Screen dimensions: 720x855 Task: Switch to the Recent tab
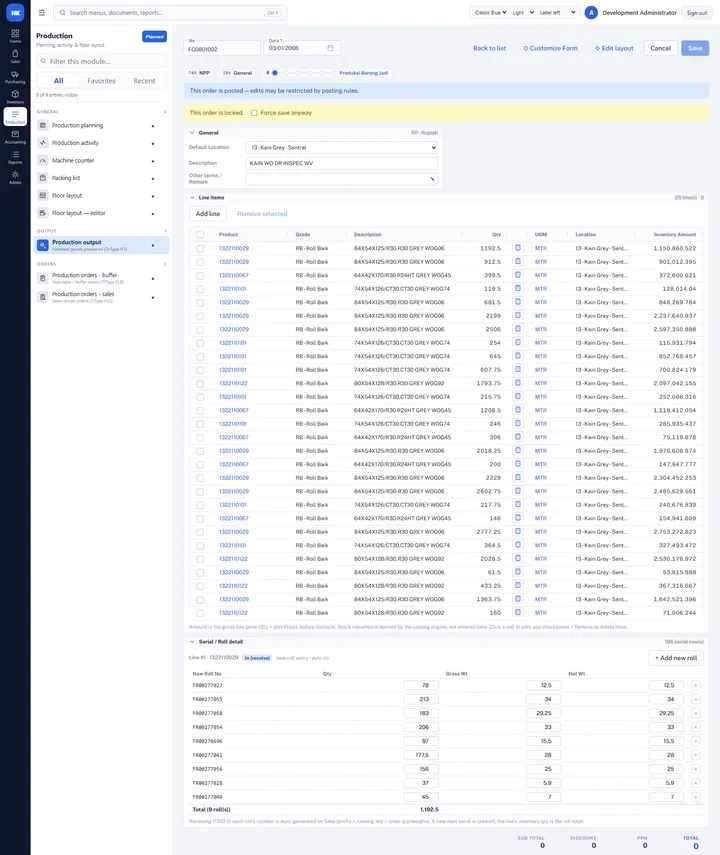point(144,81)
